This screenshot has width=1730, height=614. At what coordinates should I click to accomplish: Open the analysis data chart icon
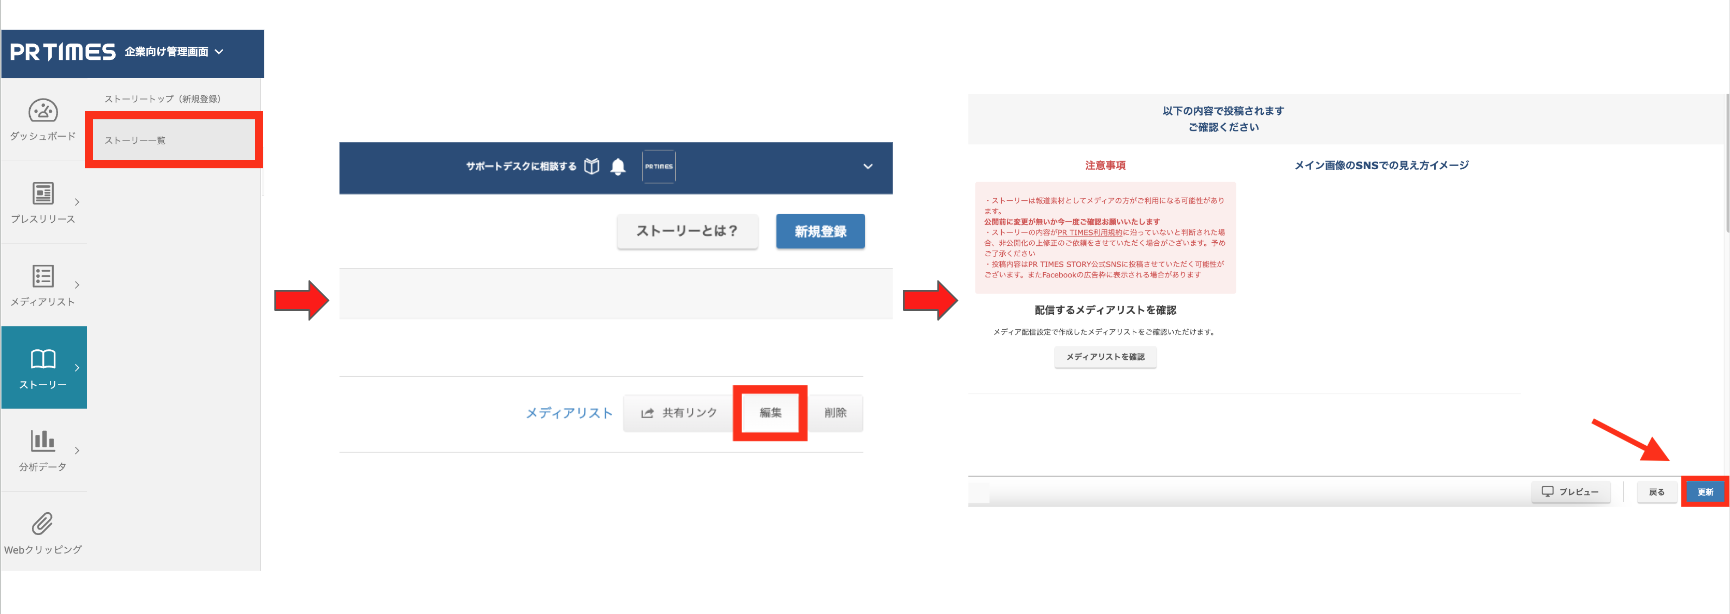coord(43,440)
